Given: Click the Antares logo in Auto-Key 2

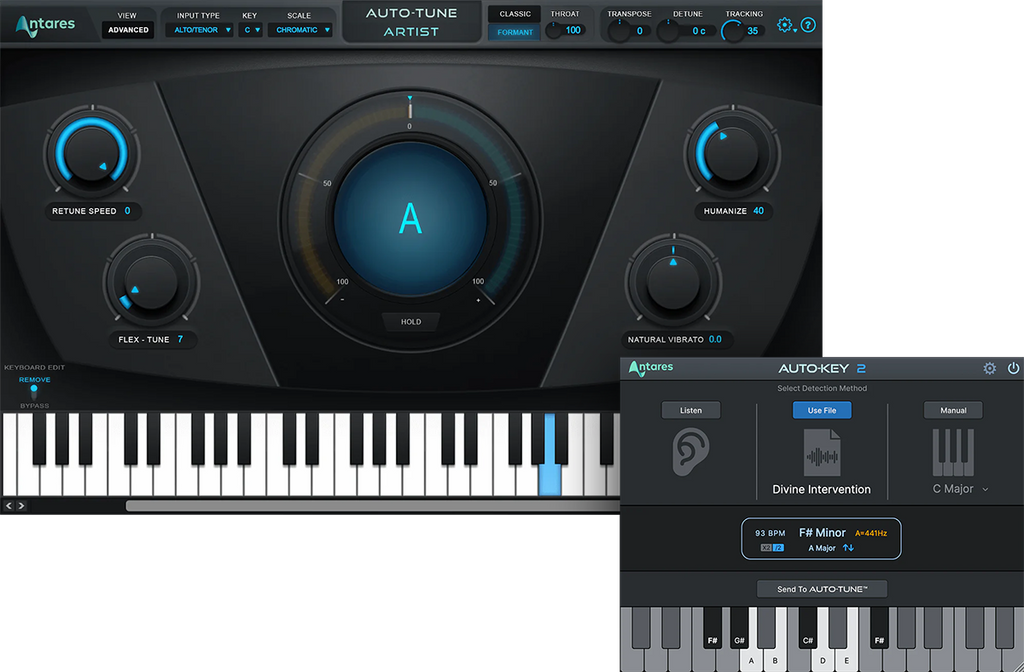Looking at the screenshot, I should point(651,368).
